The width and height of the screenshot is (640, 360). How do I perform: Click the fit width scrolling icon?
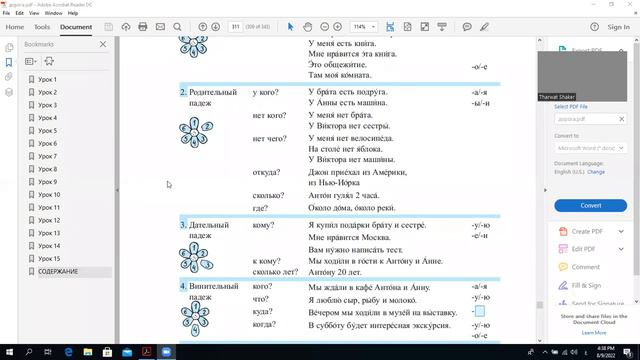pyautogui.click(x=390, y=27)
